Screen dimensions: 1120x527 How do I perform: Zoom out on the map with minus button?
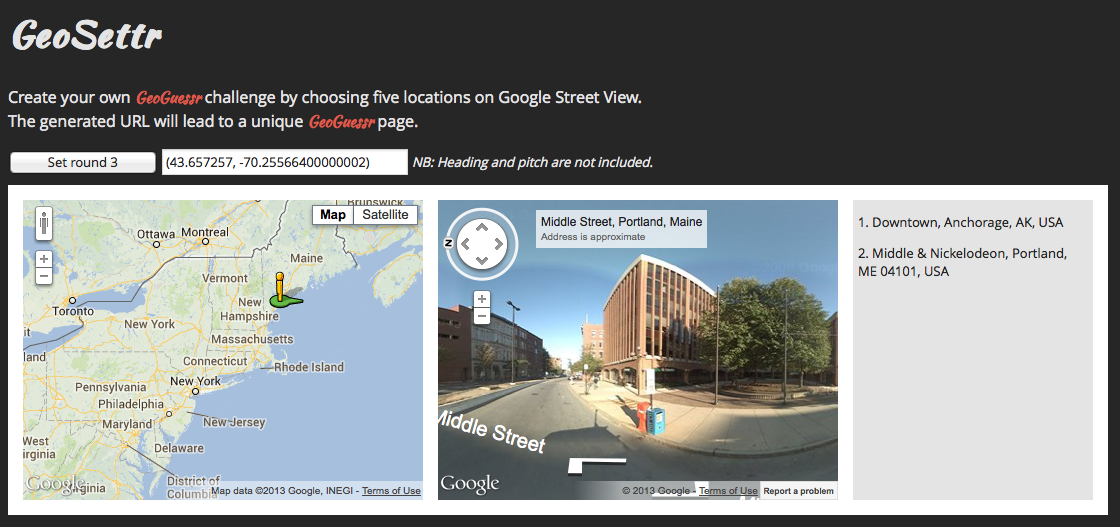[44, 276]
